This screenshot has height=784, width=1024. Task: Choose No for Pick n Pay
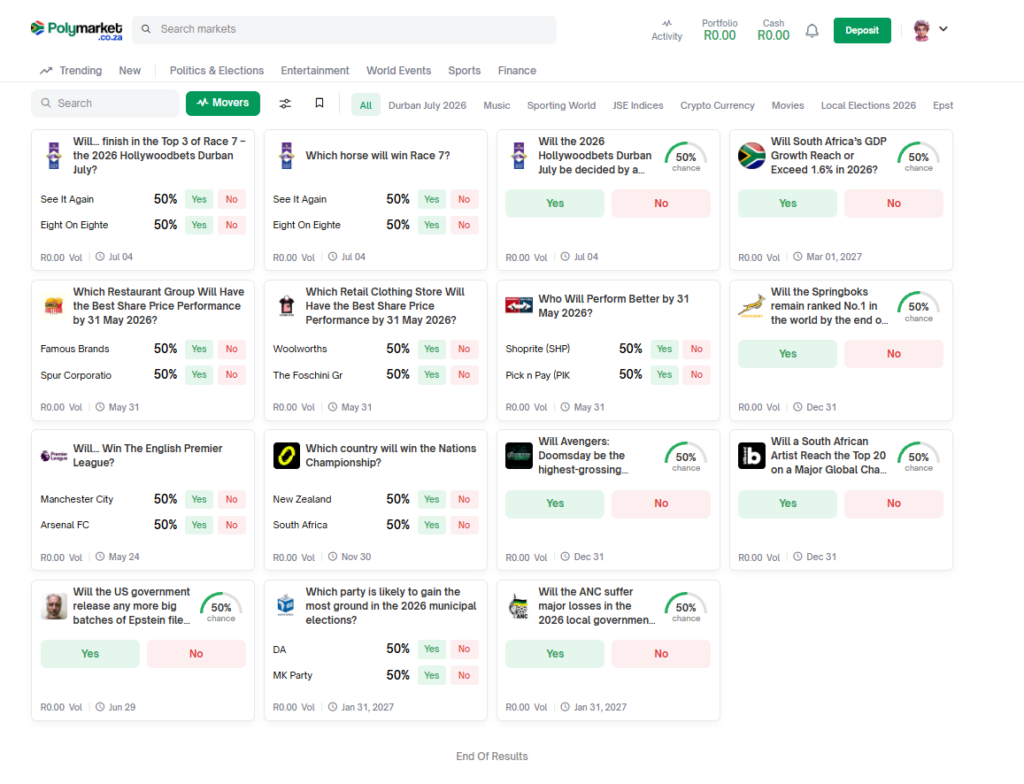(697, 375)
